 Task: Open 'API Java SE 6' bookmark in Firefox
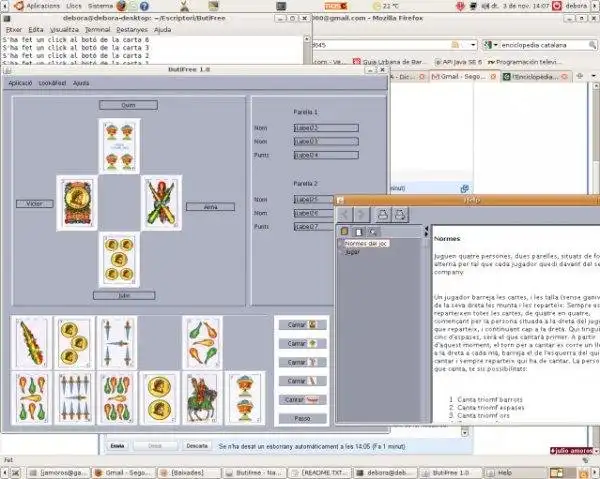[458, 62]
